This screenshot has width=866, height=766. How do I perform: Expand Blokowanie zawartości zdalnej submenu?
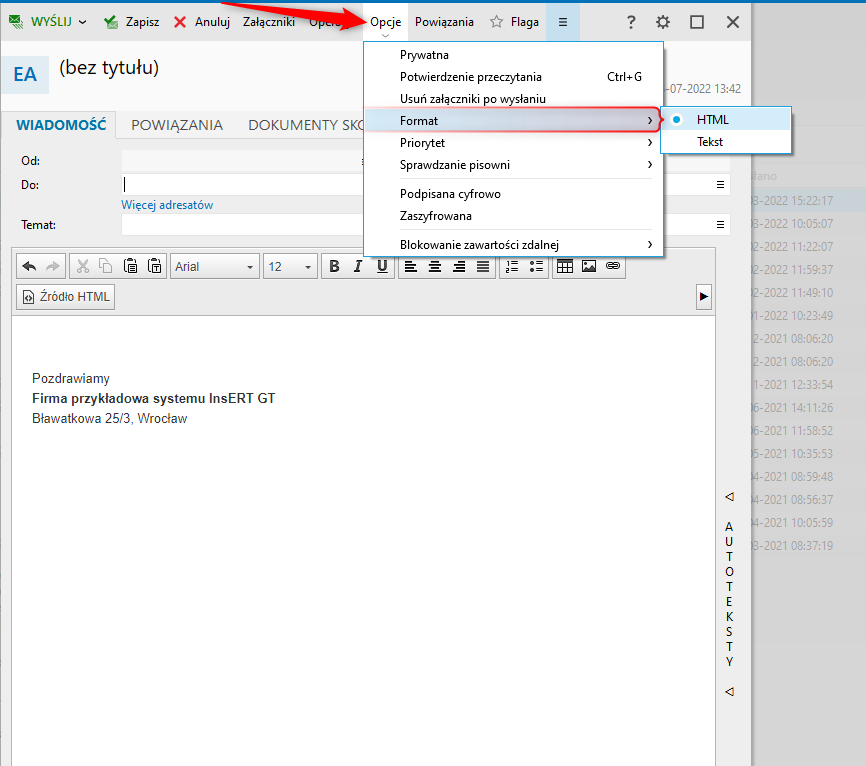514,245
